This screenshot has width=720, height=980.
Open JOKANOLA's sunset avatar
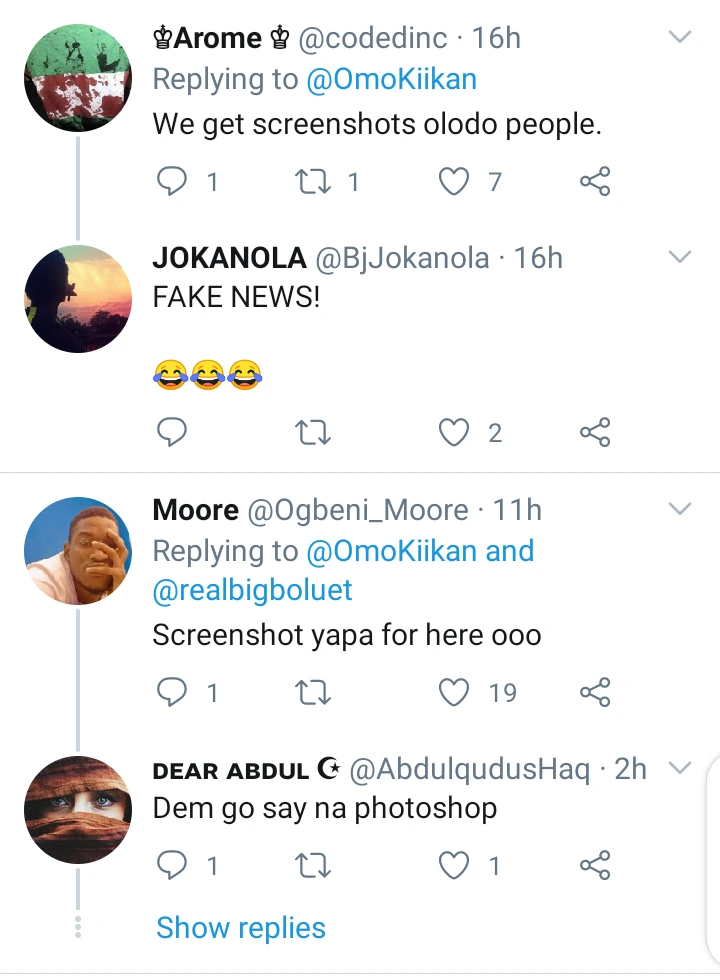(x=77, y=299)
